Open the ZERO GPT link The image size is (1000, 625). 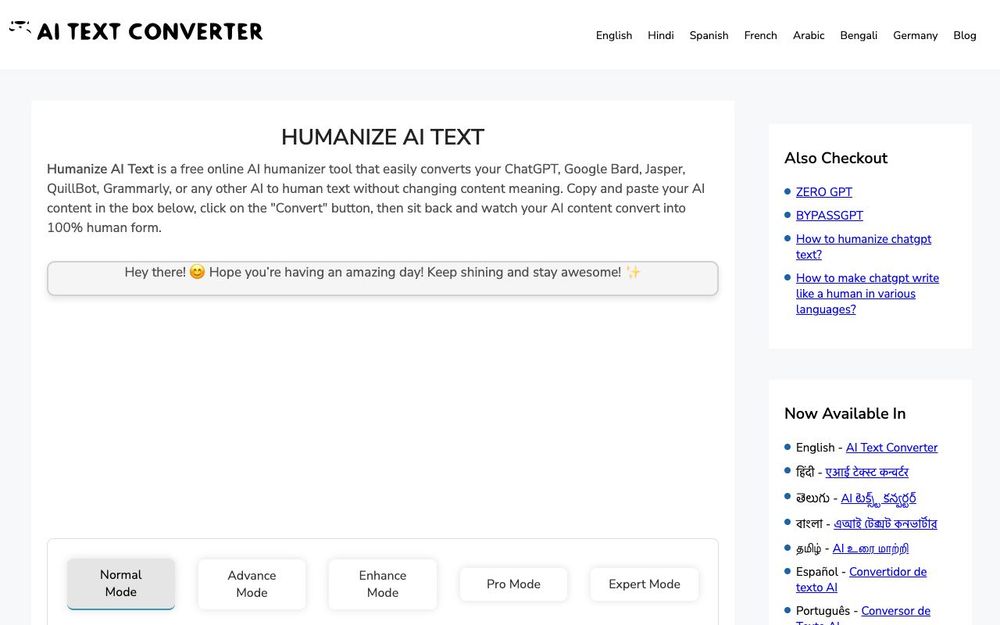pyautogui.click(x=824, y=191)
